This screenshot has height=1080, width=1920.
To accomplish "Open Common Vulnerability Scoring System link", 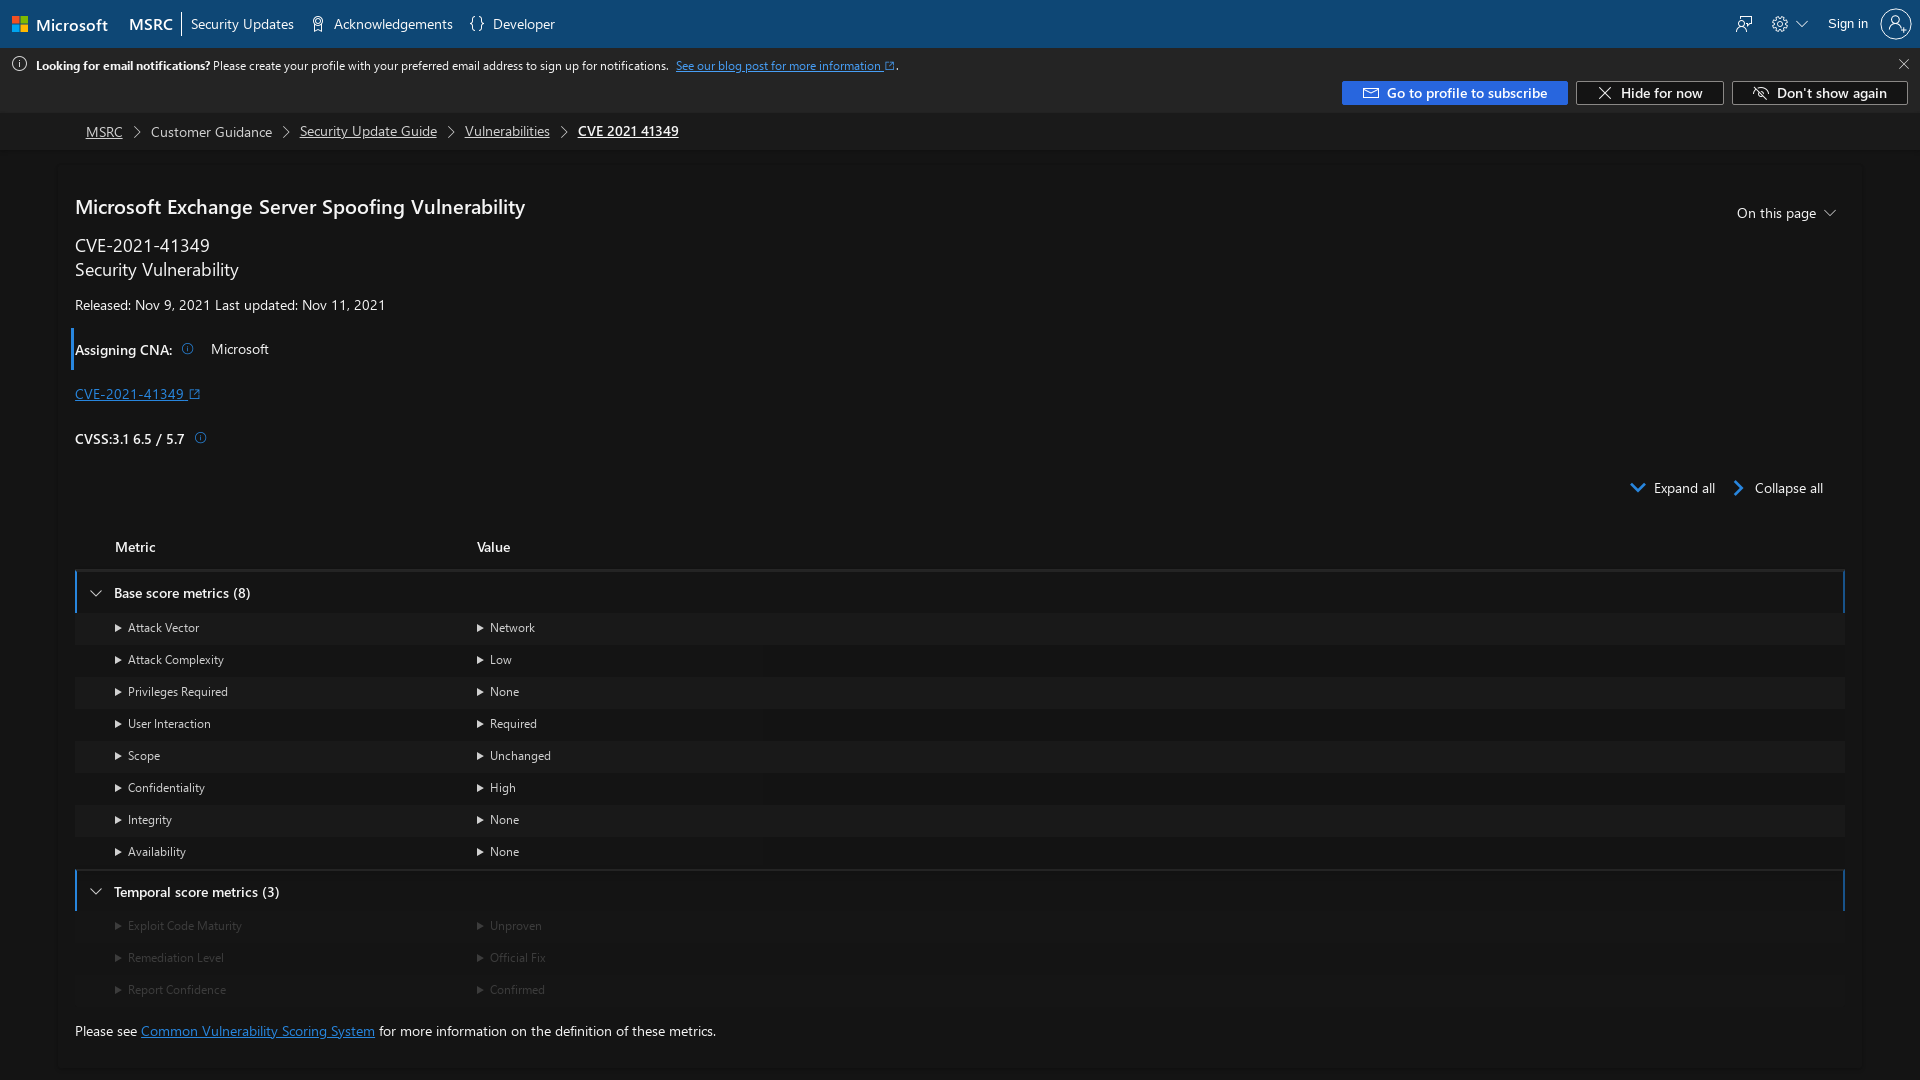I will (258, 1031).
